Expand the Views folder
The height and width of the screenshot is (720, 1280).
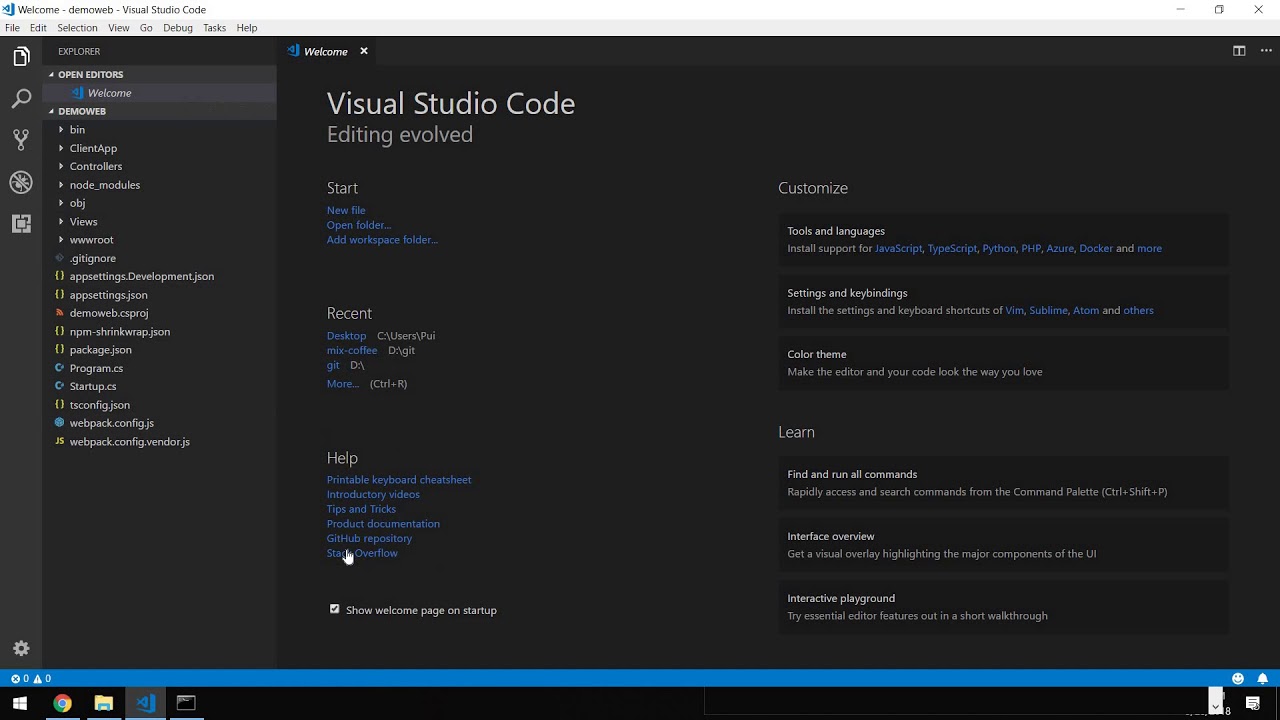tap(160, 222)
